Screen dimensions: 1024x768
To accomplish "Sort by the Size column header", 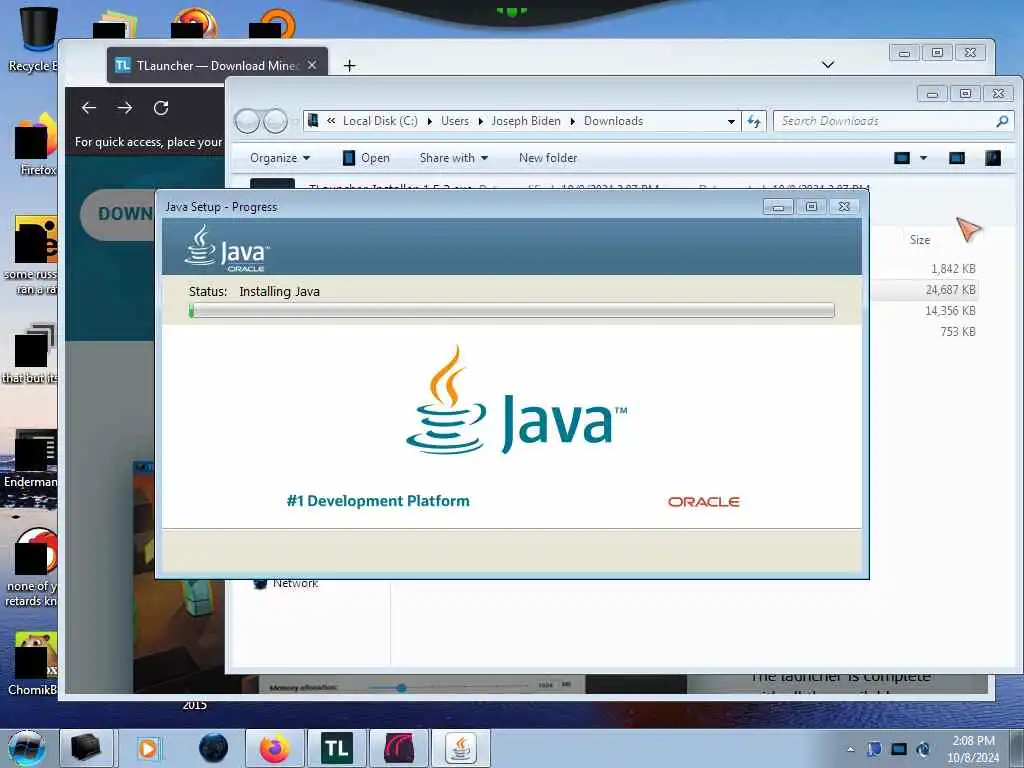I will point(920,240).
